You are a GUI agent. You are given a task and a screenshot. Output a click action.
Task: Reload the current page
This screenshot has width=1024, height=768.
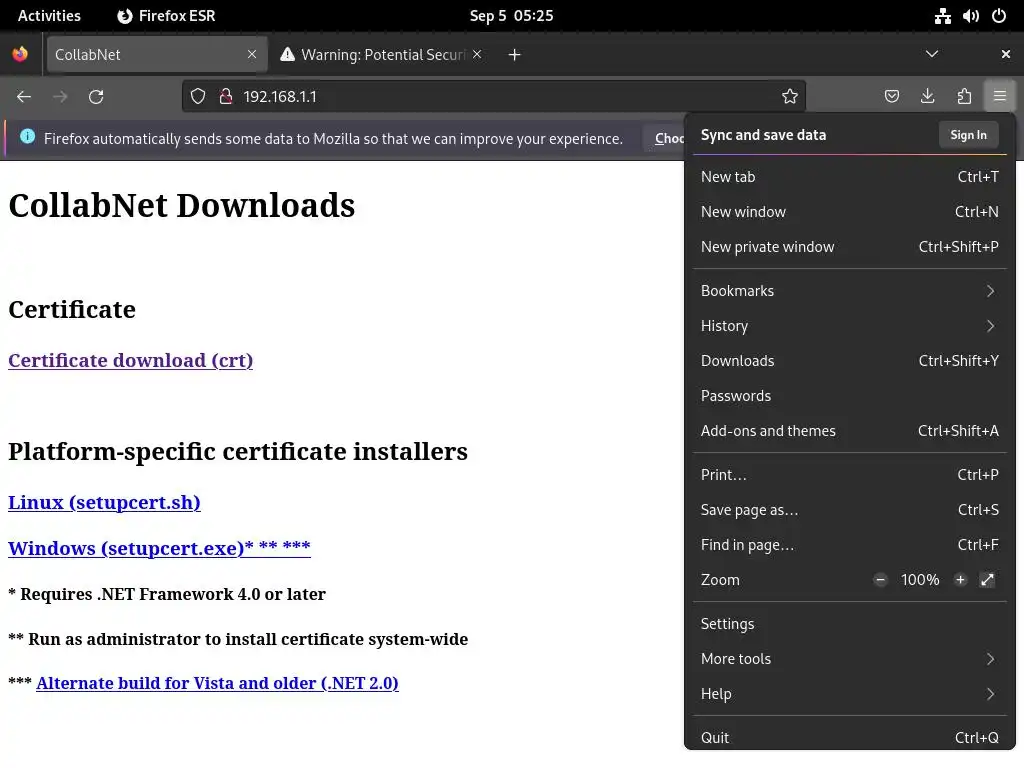[x=96, y=97]
